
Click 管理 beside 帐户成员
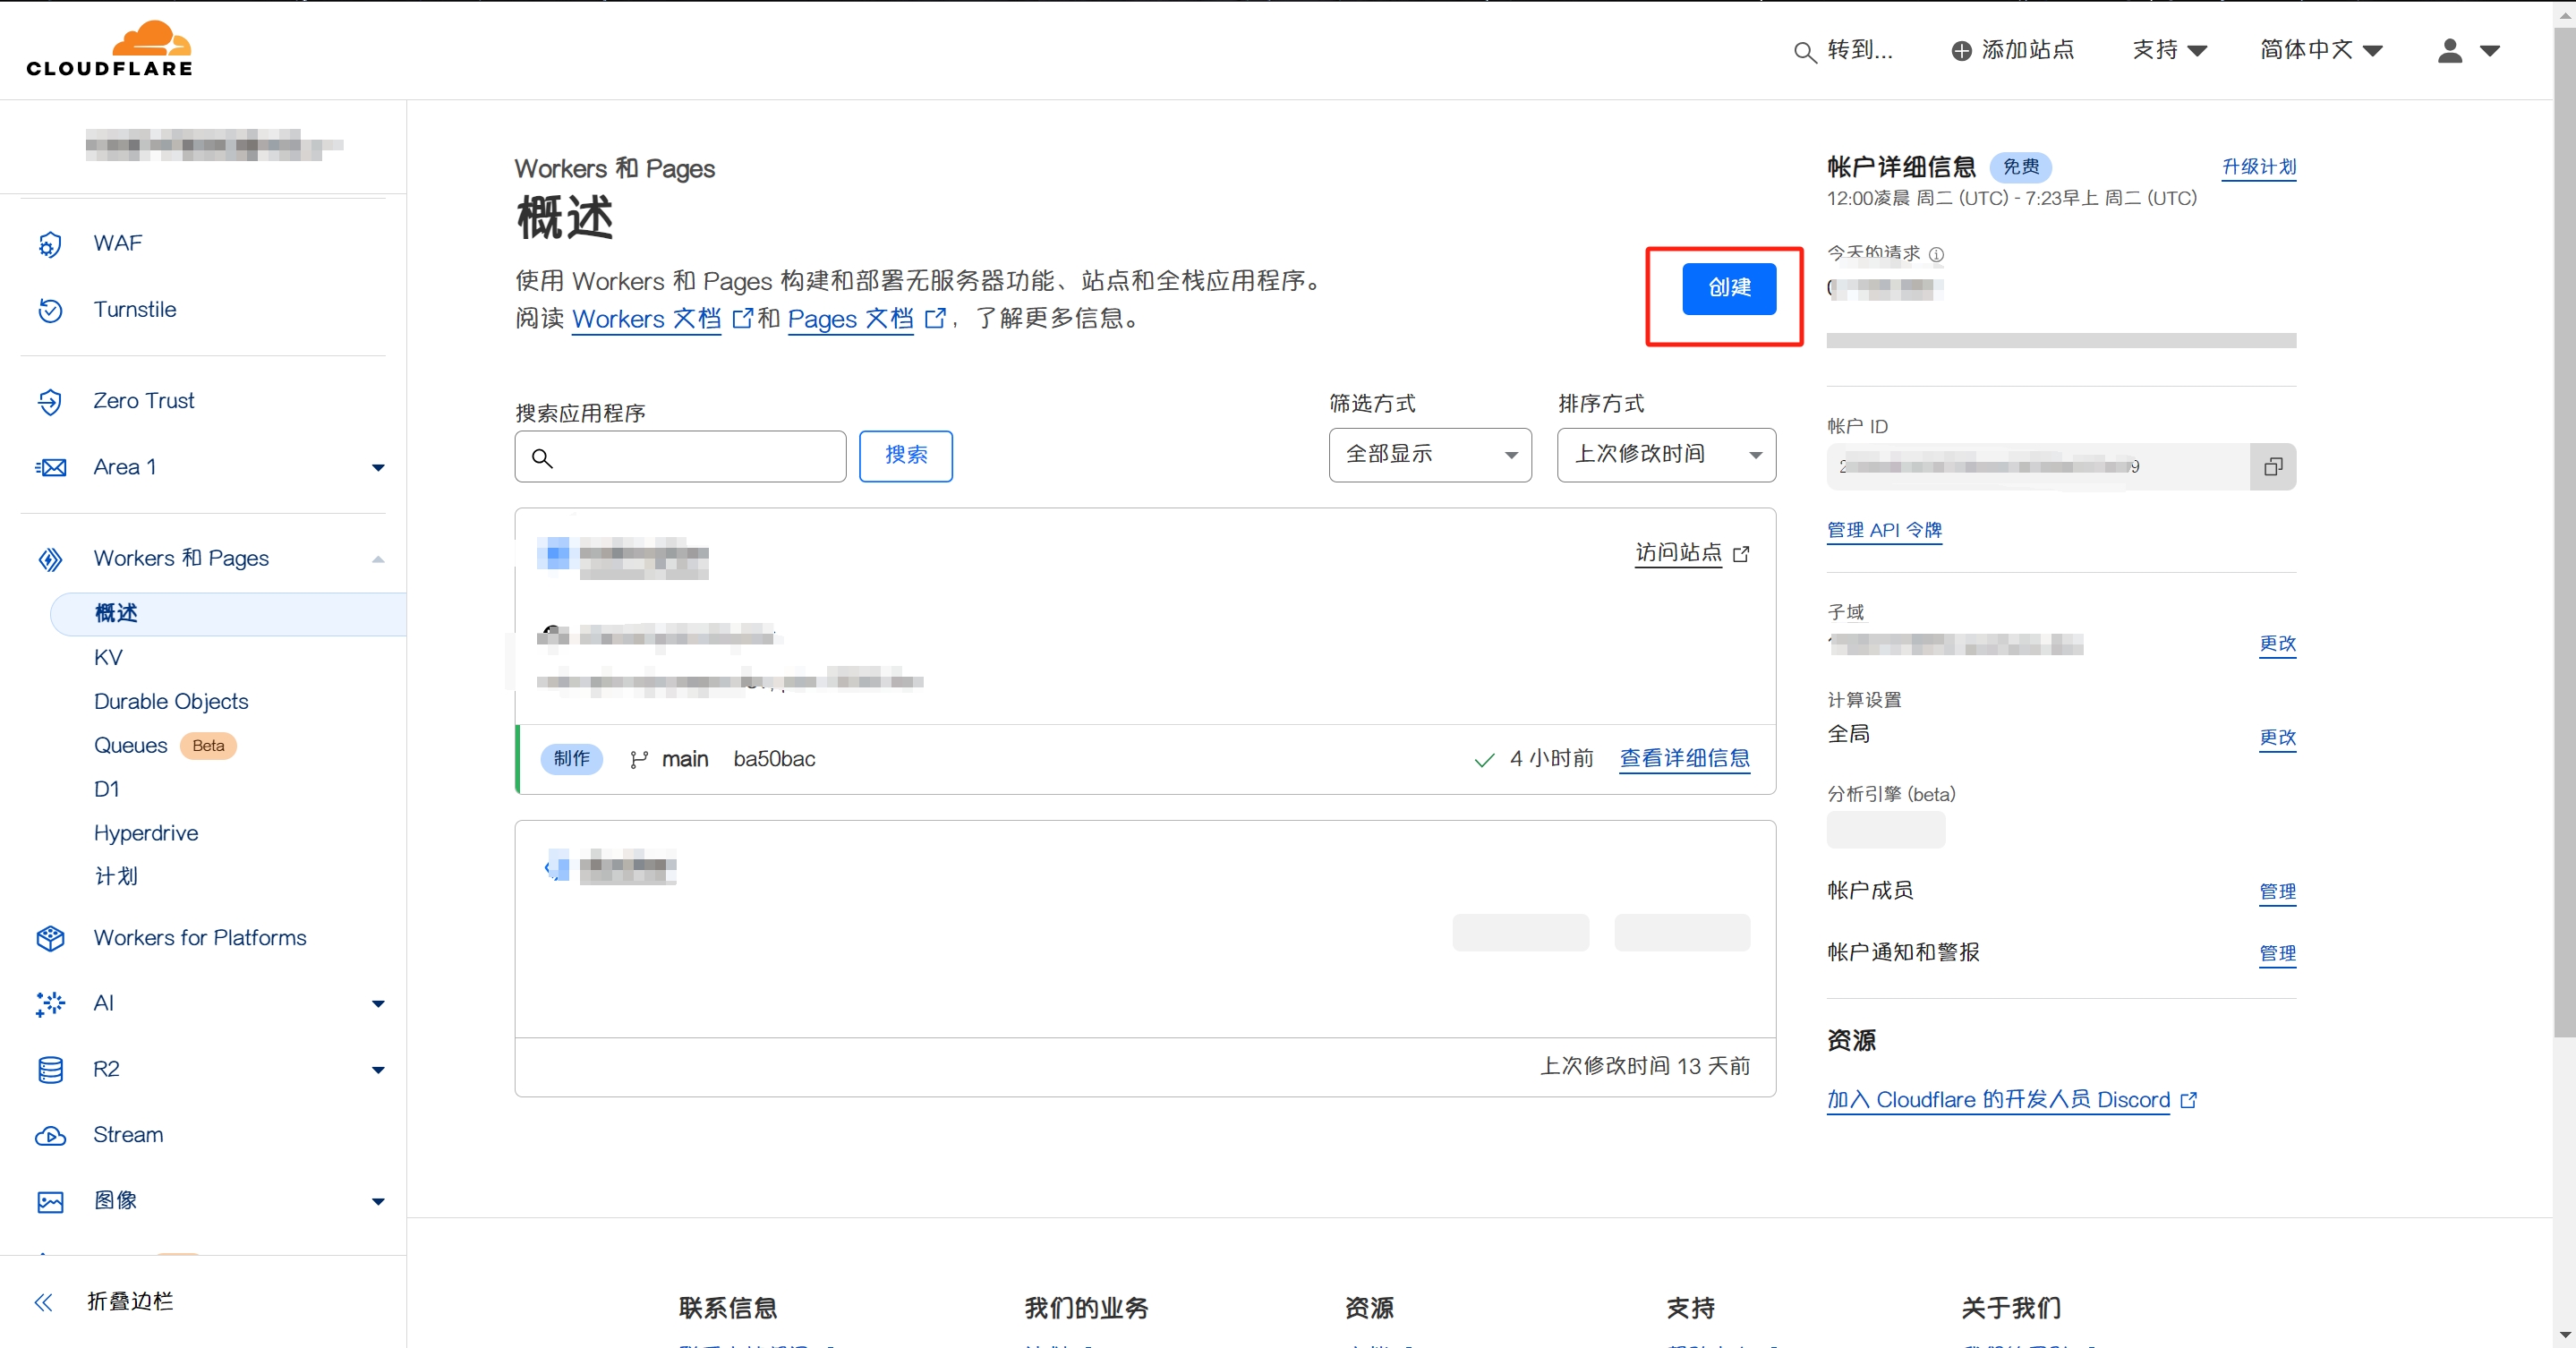pos(2277,892)
